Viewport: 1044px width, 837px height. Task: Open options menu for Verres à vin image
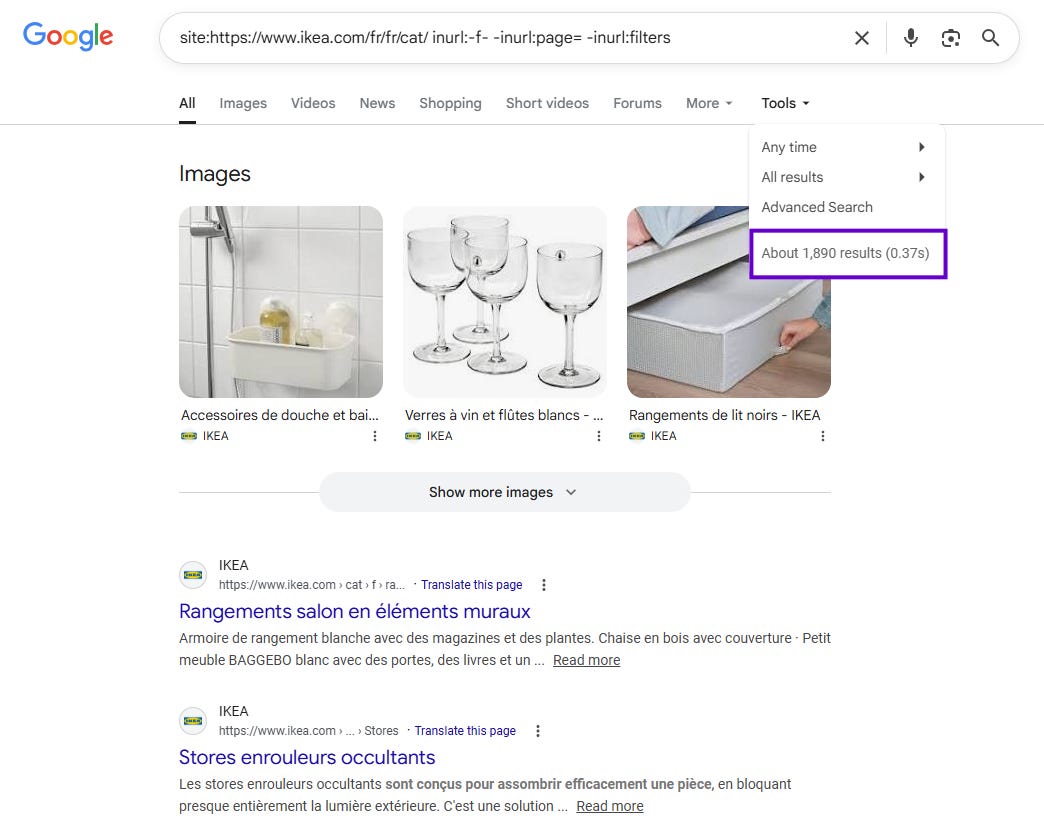pos(599,436)
